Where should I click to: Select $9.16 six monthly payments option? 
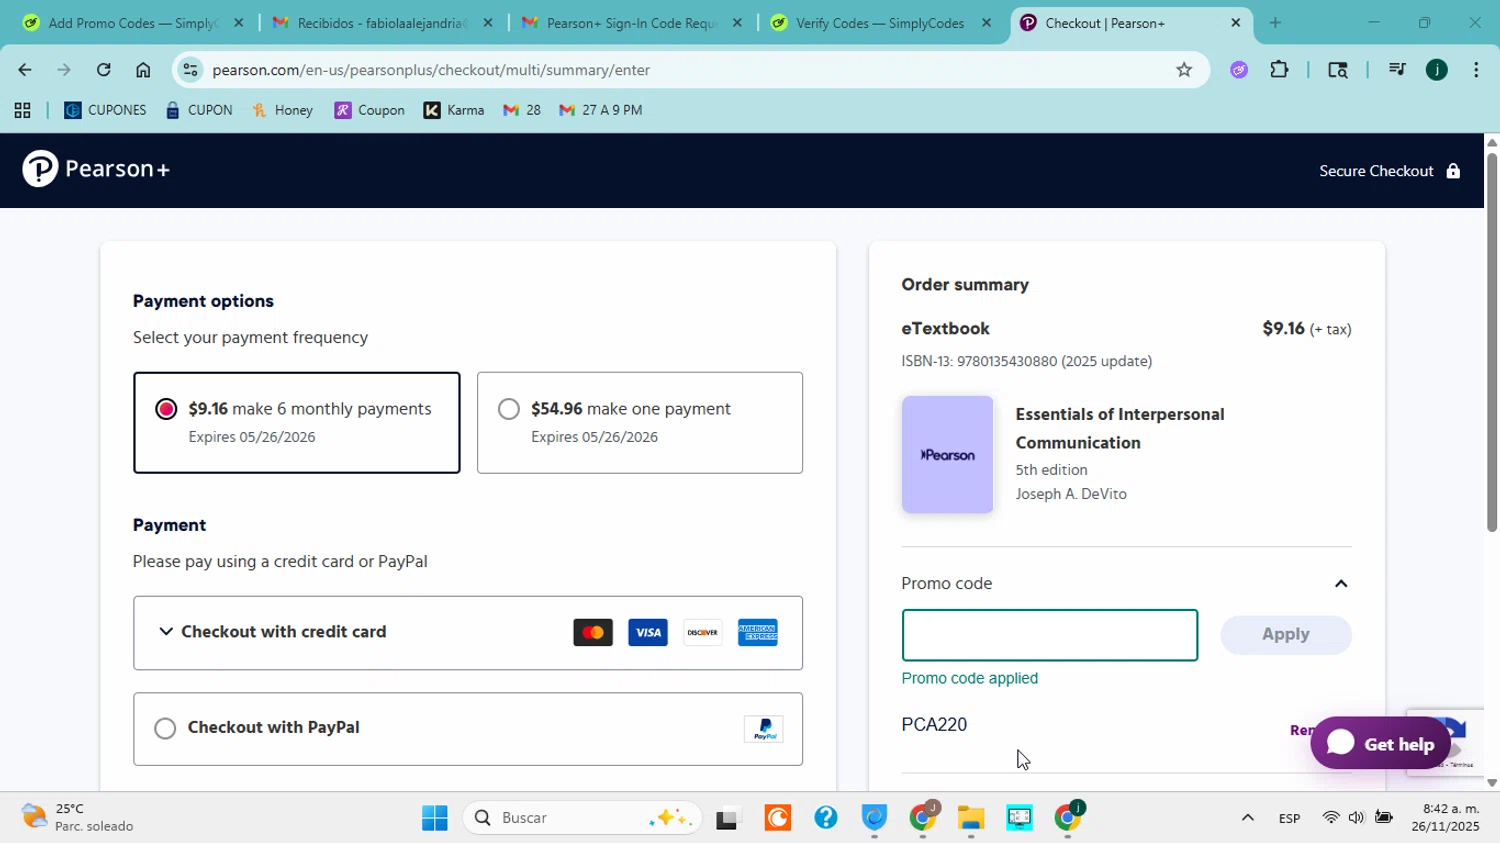pos(297,422)
